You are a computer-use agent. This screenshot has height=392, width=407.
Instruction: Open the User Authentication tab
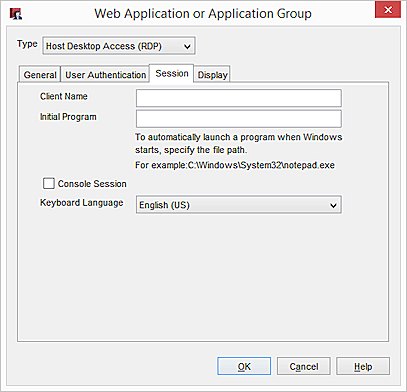[x=105, y=74]
